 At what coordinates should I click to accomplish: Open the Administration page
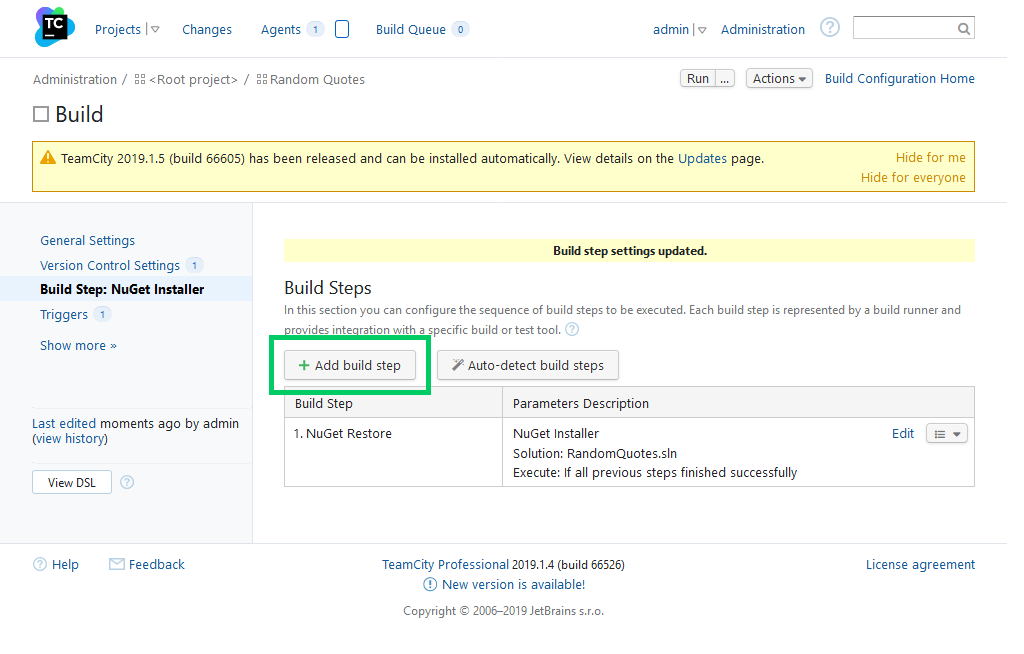[x=763, y=29]
